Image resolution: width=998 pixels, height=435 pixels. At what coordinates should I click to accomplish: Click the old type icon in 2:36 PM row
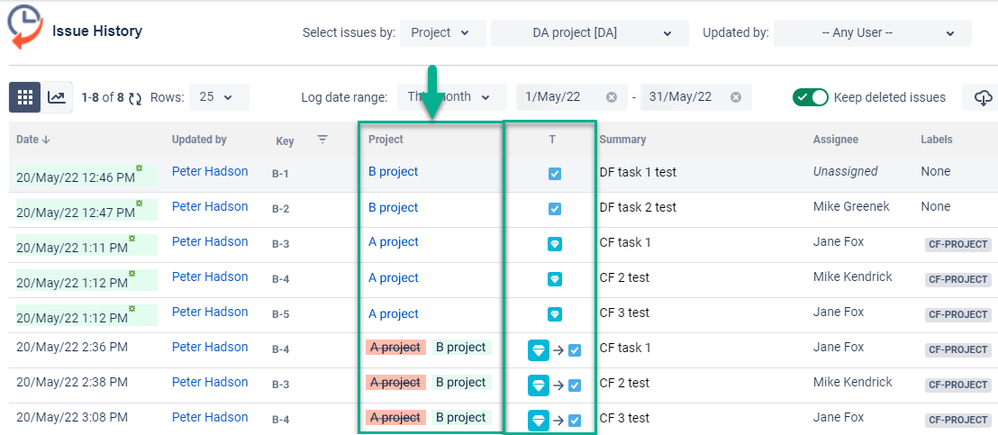(x=538, y=350)
